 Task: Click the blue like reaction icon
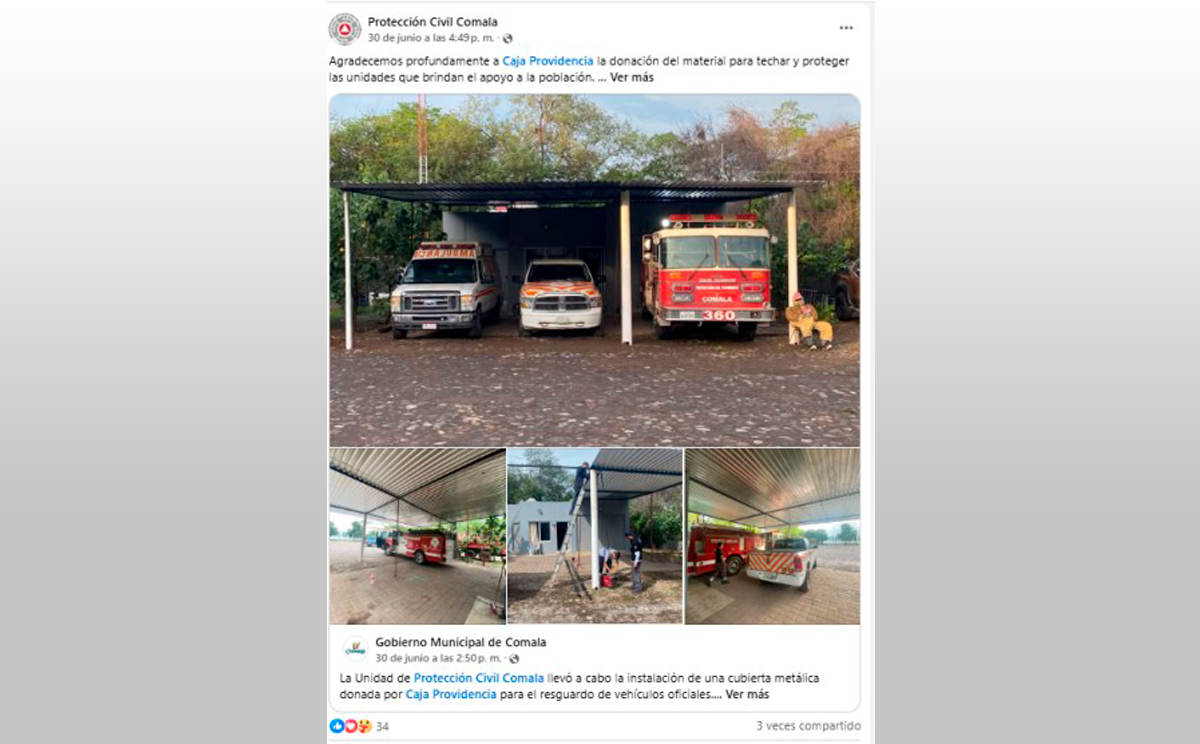pyautogui.click(x=337, y=726)
